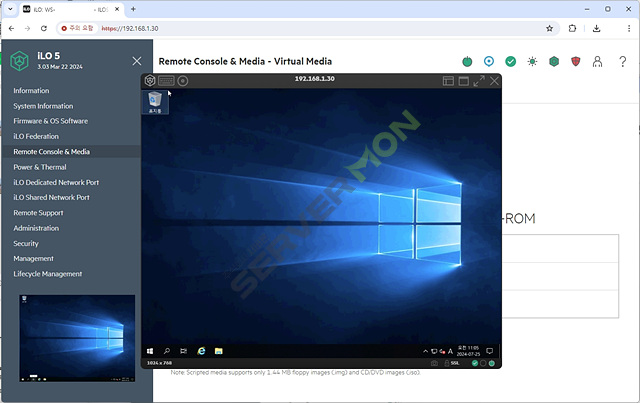Open Firmware & OS Software section
Screen dimensions: 640x403
(x=51, y=121)
